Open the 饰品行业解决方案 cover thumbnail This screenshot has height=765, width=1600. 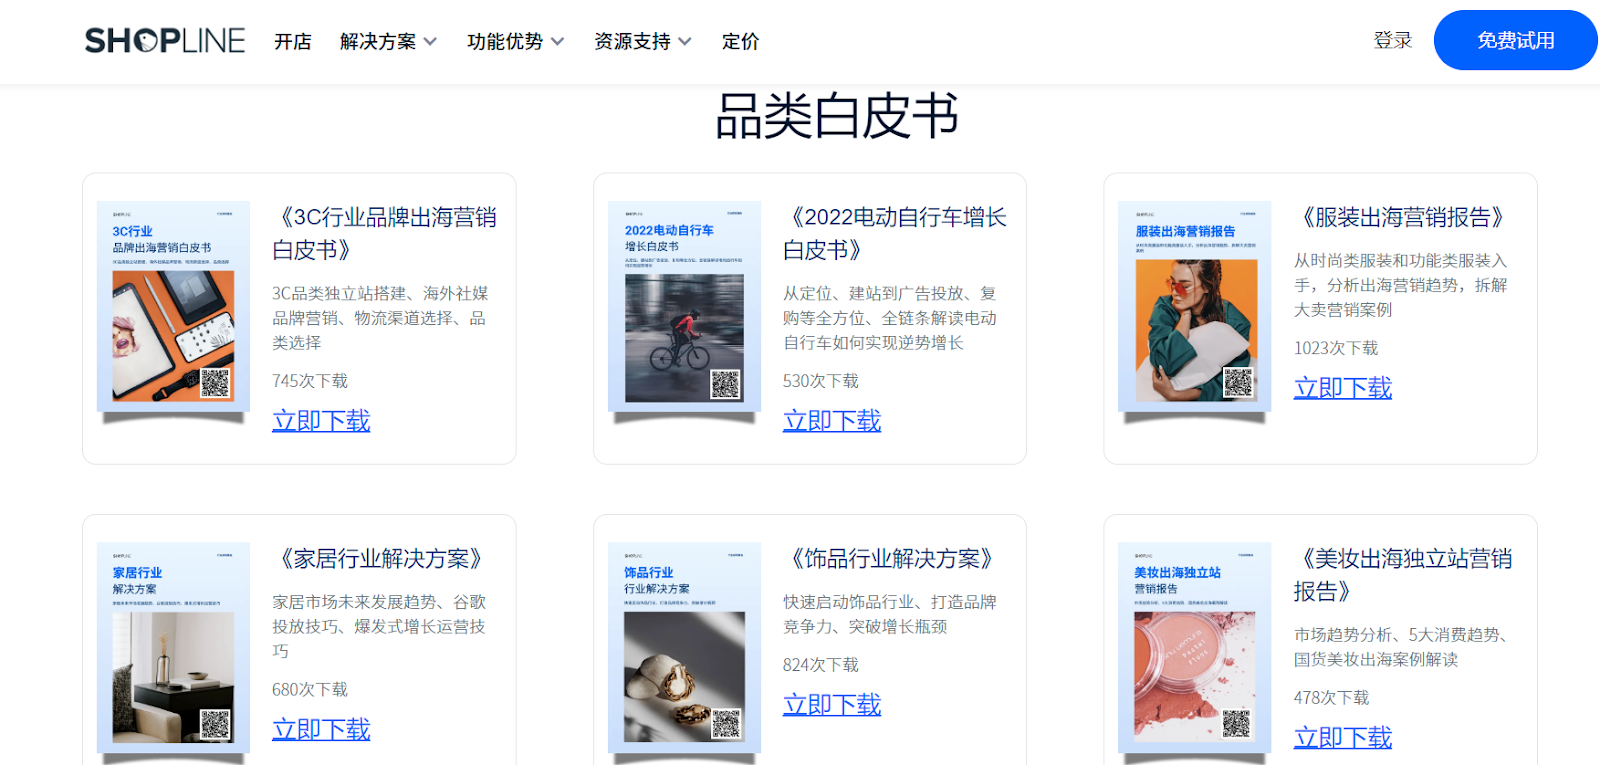[684, 648]
